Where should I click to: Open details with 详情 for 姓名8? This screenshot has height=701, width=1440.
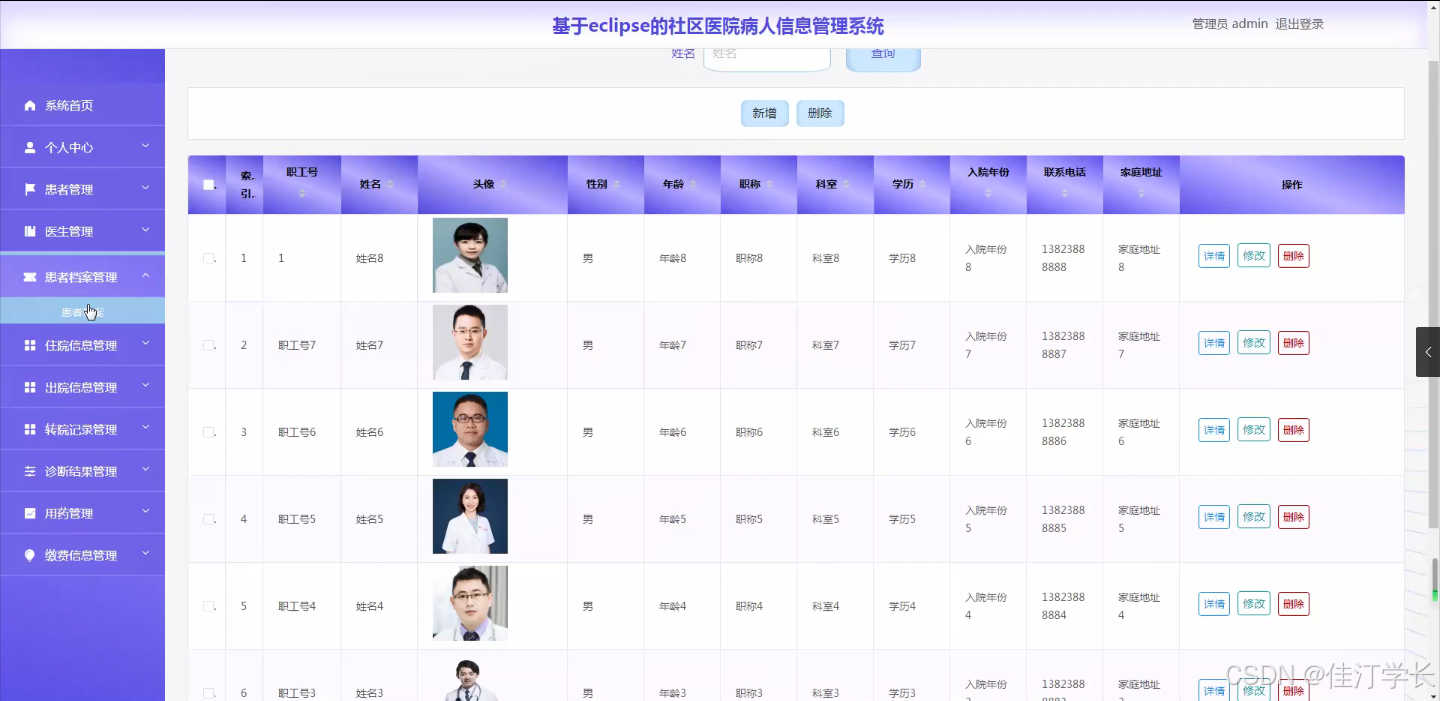1213,256
